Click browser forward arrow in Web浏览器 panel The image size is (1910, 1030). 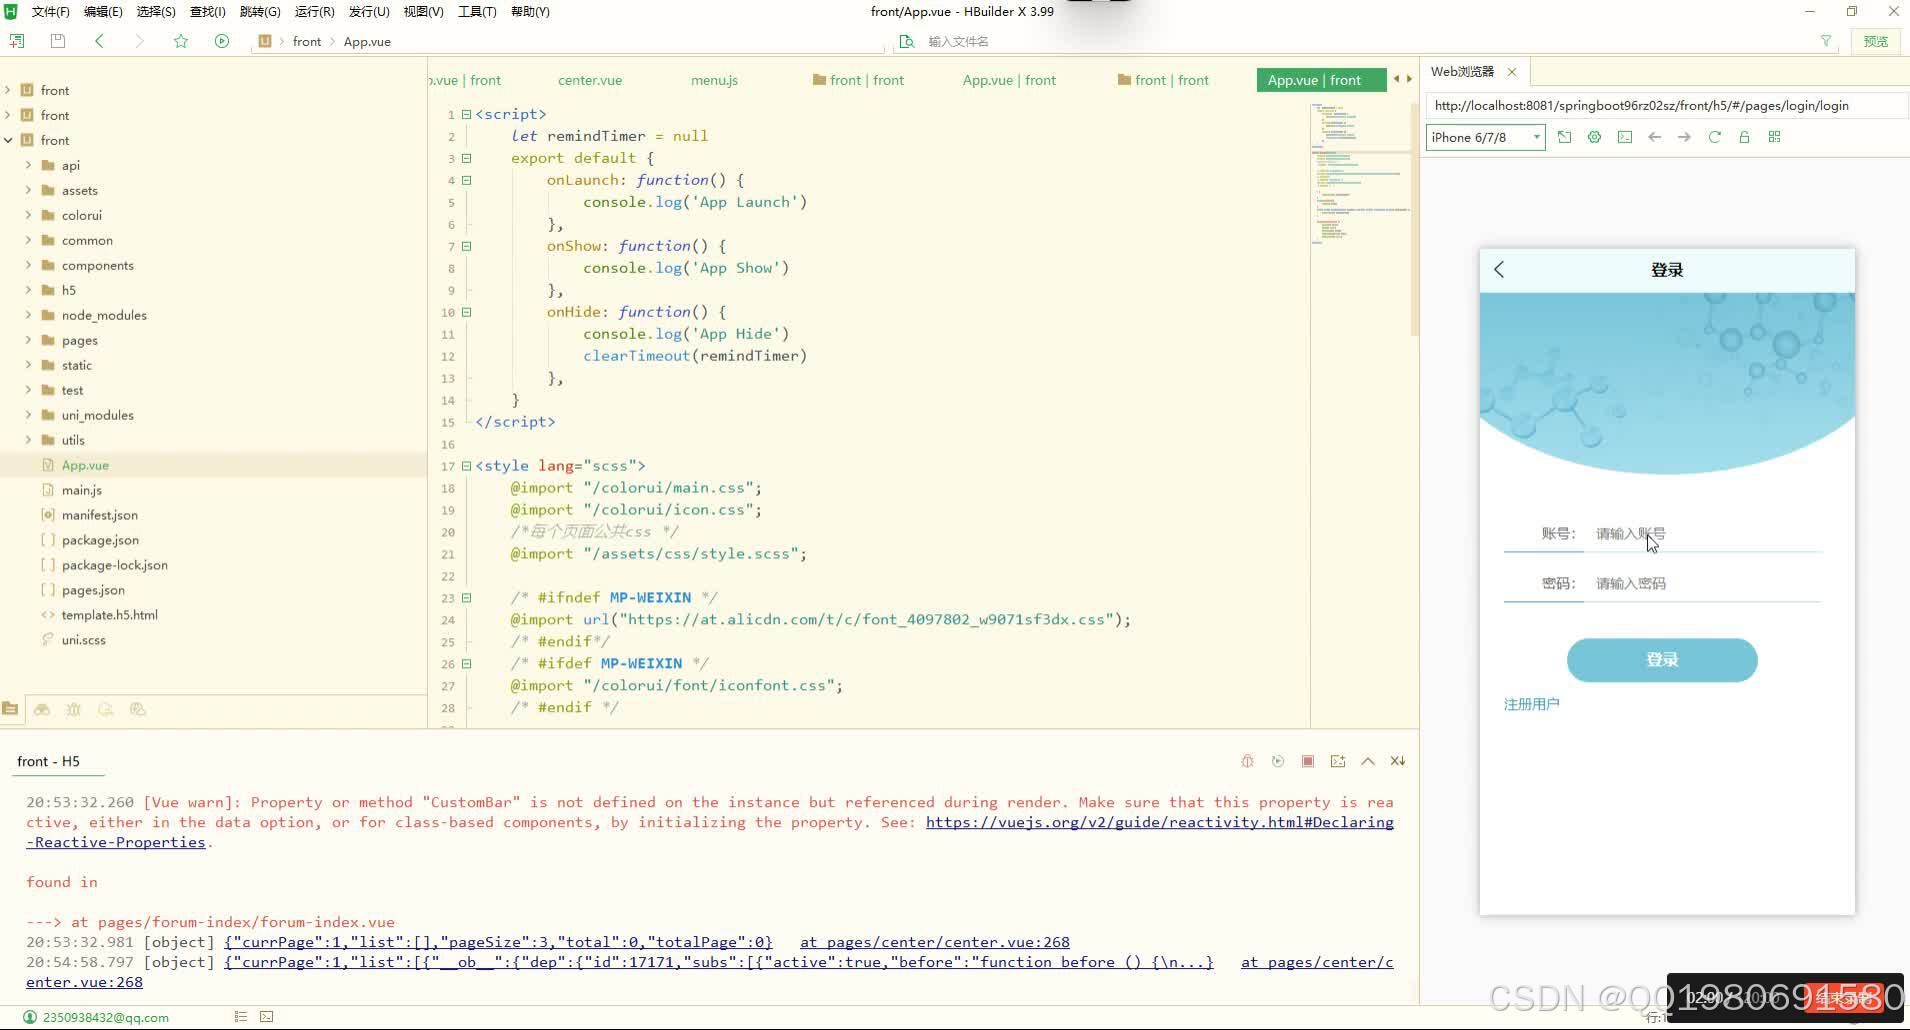[1684, 137]
